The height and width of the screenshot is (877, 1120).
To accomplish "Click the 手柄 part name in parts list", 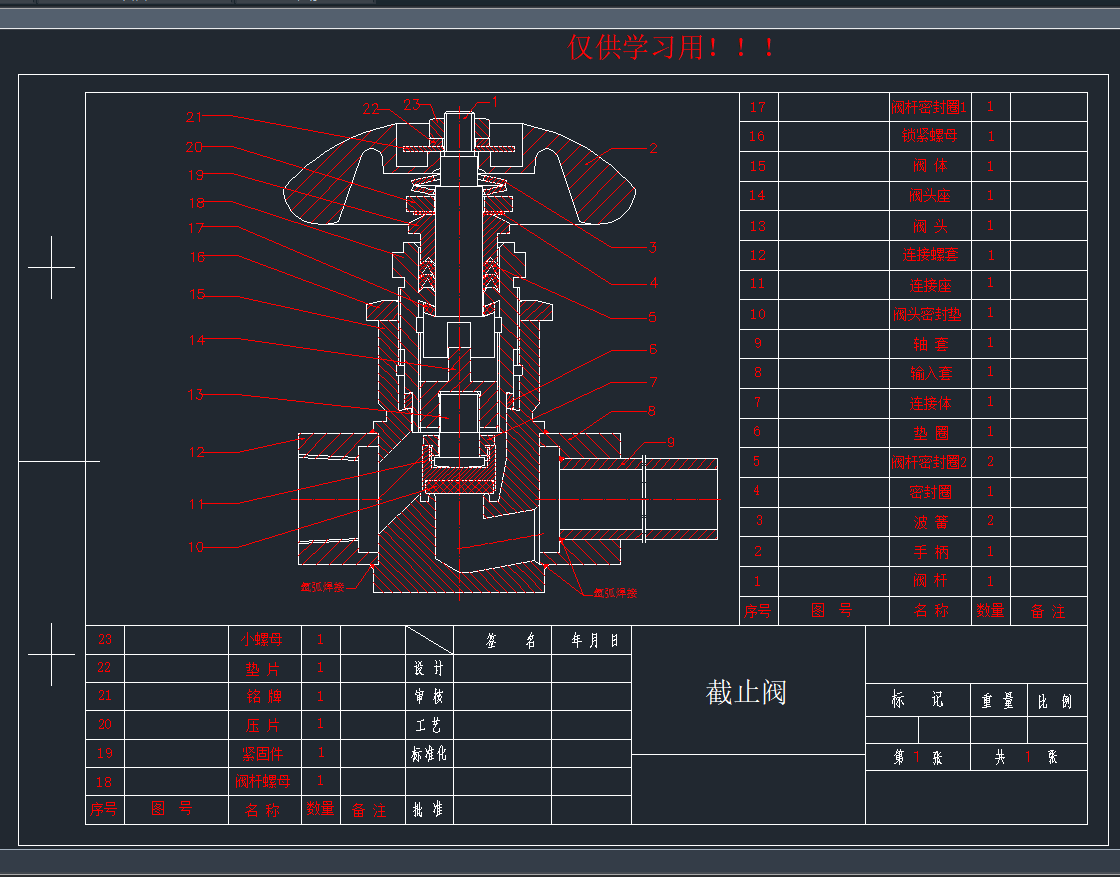I will tap(930, 551).
